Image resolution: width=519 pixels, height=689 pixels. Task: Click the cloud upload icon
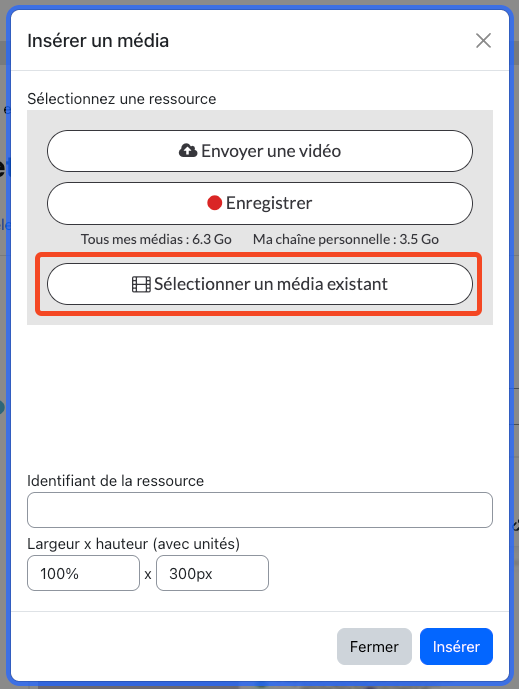click(x=188, y=151)
